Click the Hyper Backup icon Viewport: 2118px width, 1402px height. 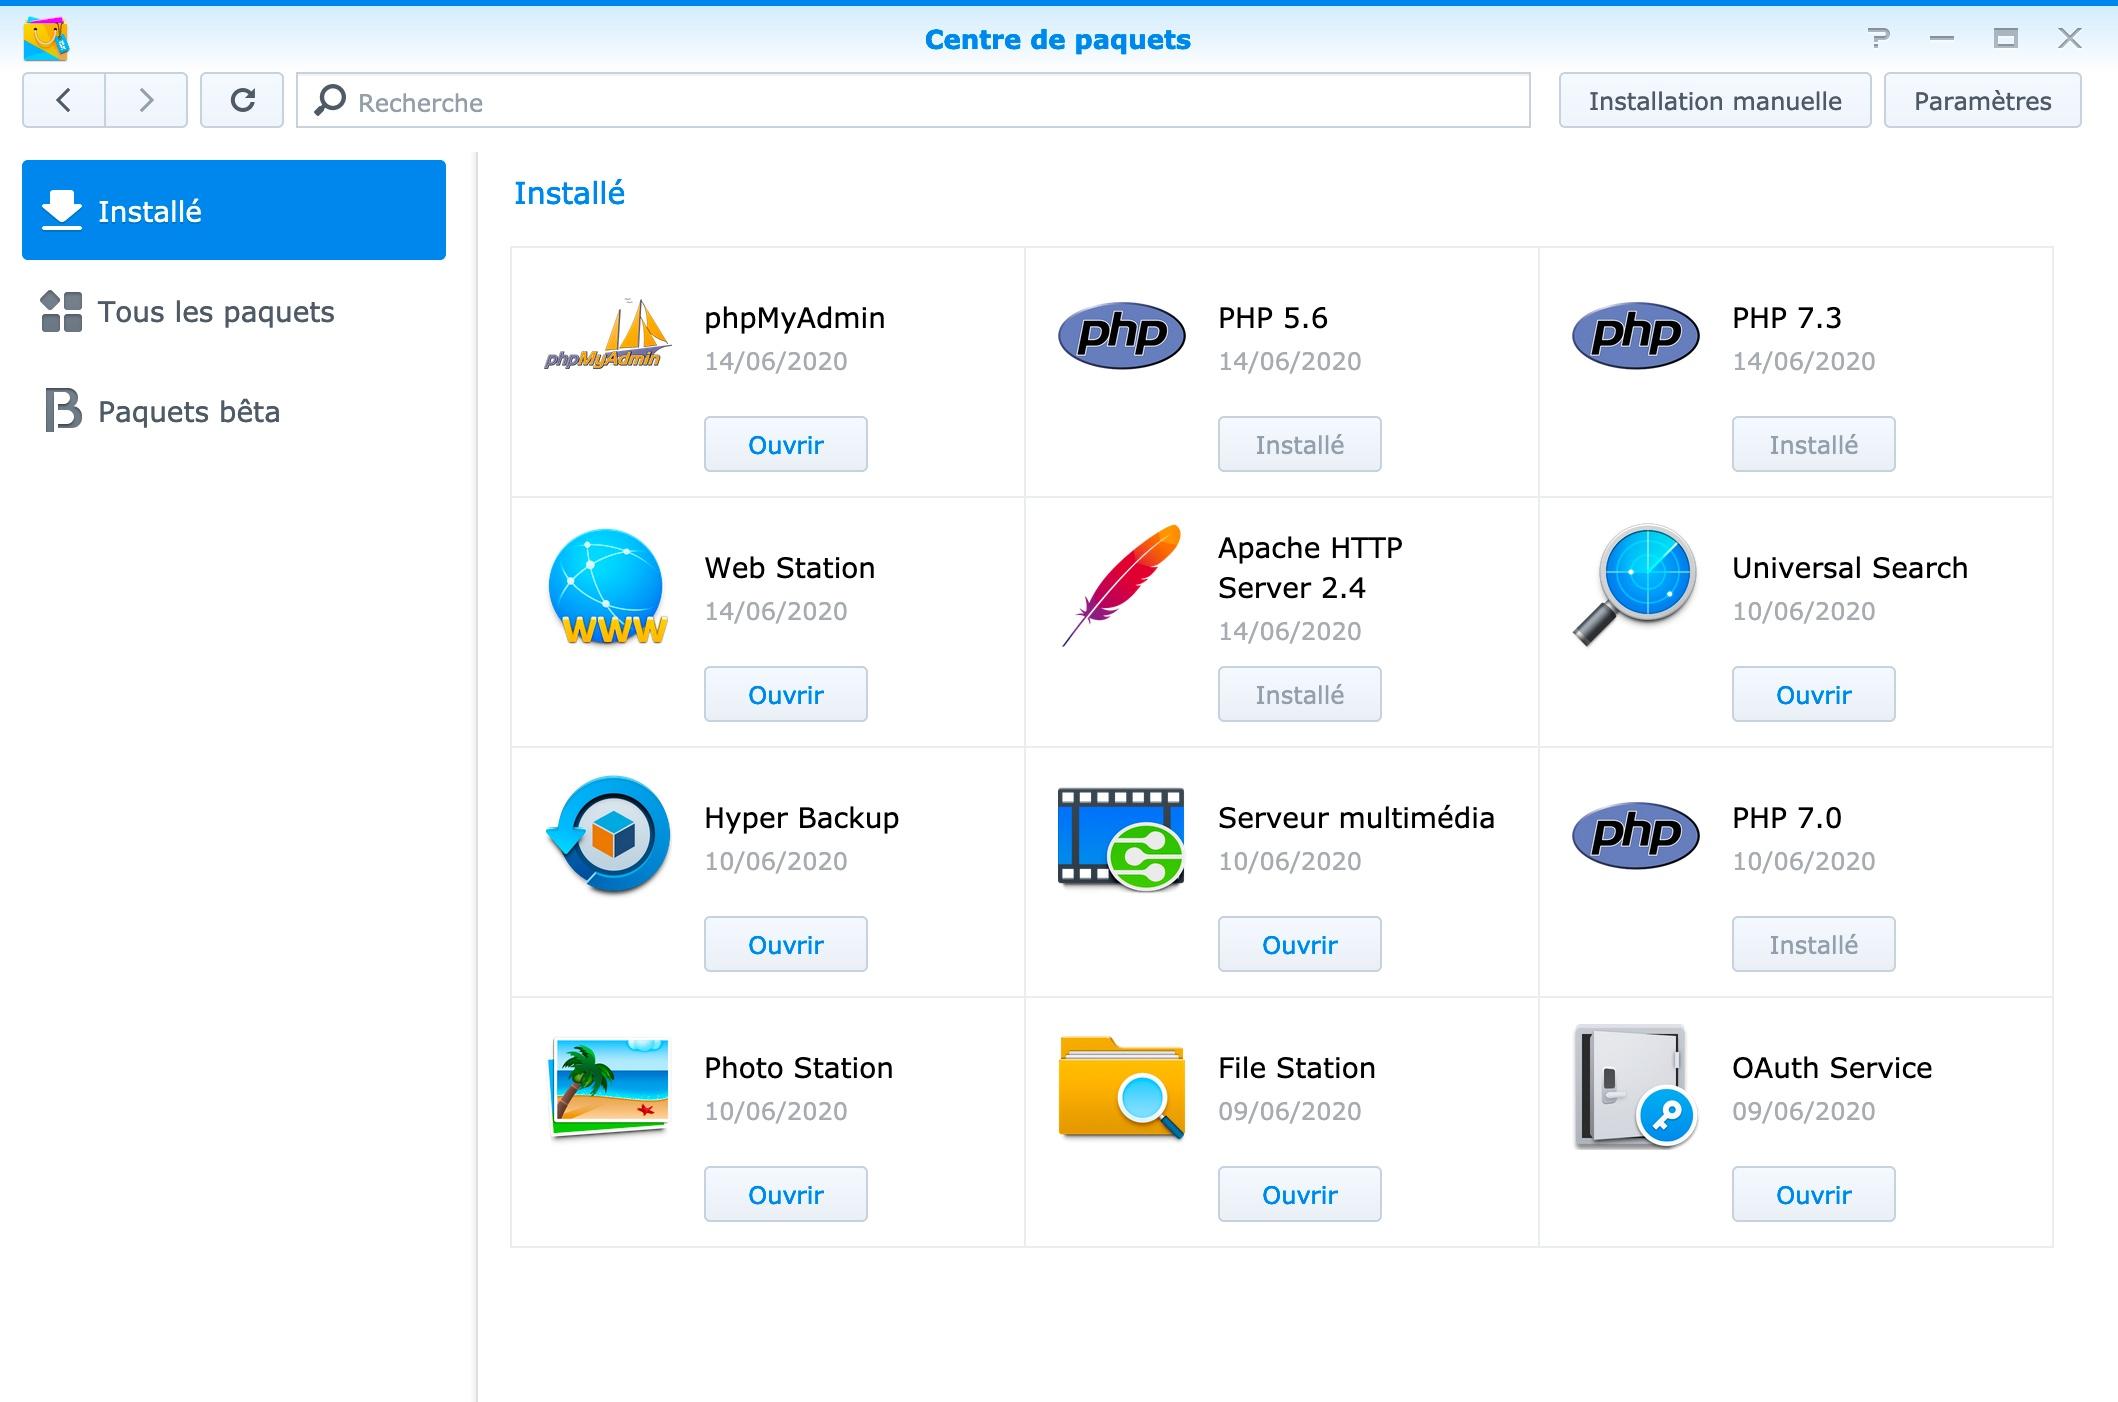(x=607, y=835)
